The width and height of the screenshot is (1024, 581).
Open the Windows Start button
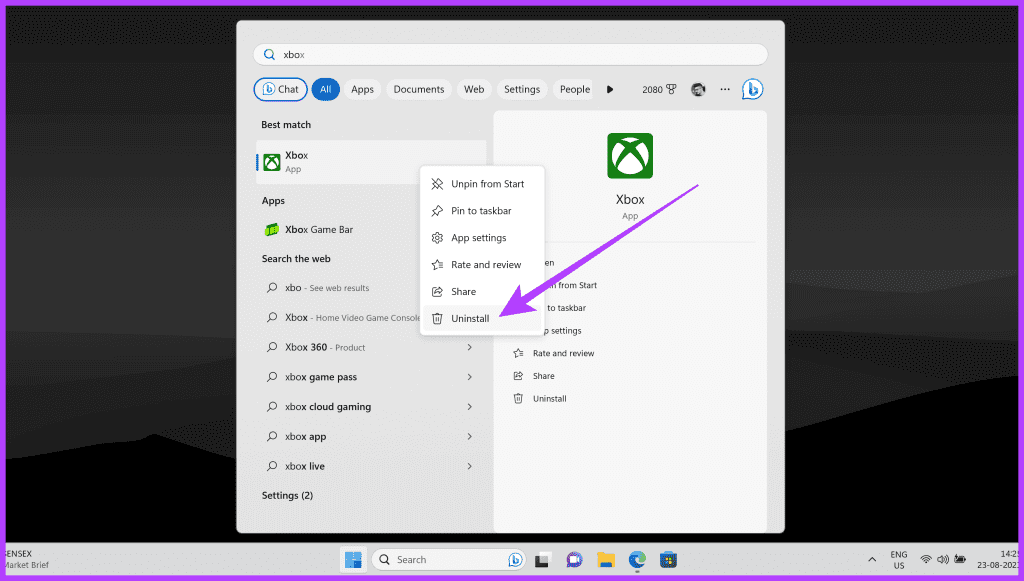(353, 559)
